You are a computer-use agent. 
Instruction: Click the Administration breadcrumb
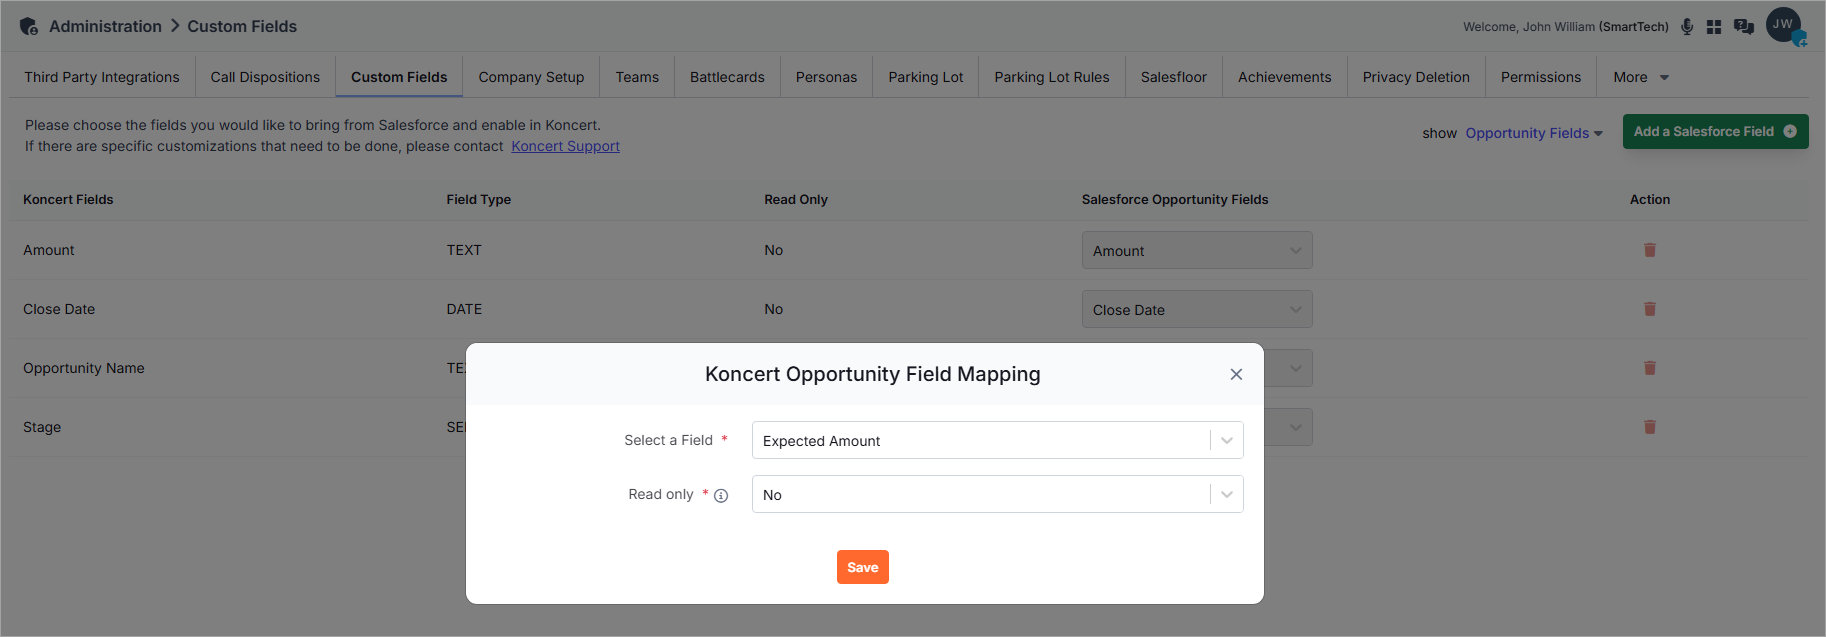[105, 26]
